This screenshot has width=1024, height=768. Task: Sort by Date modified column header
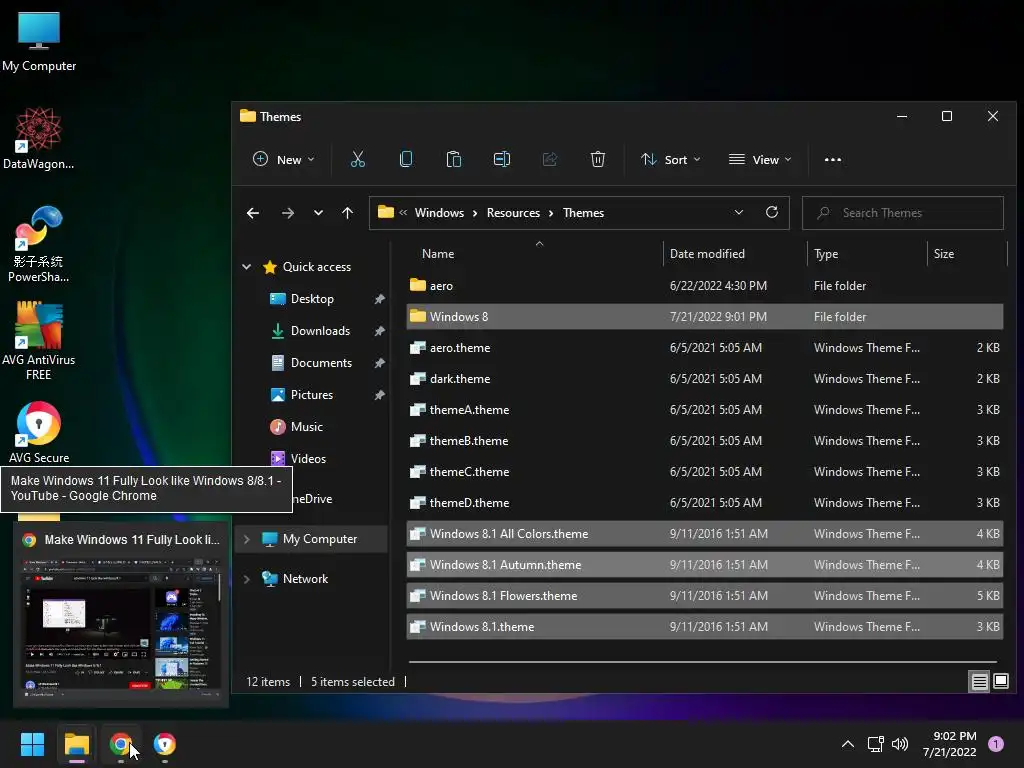point(707,253)
